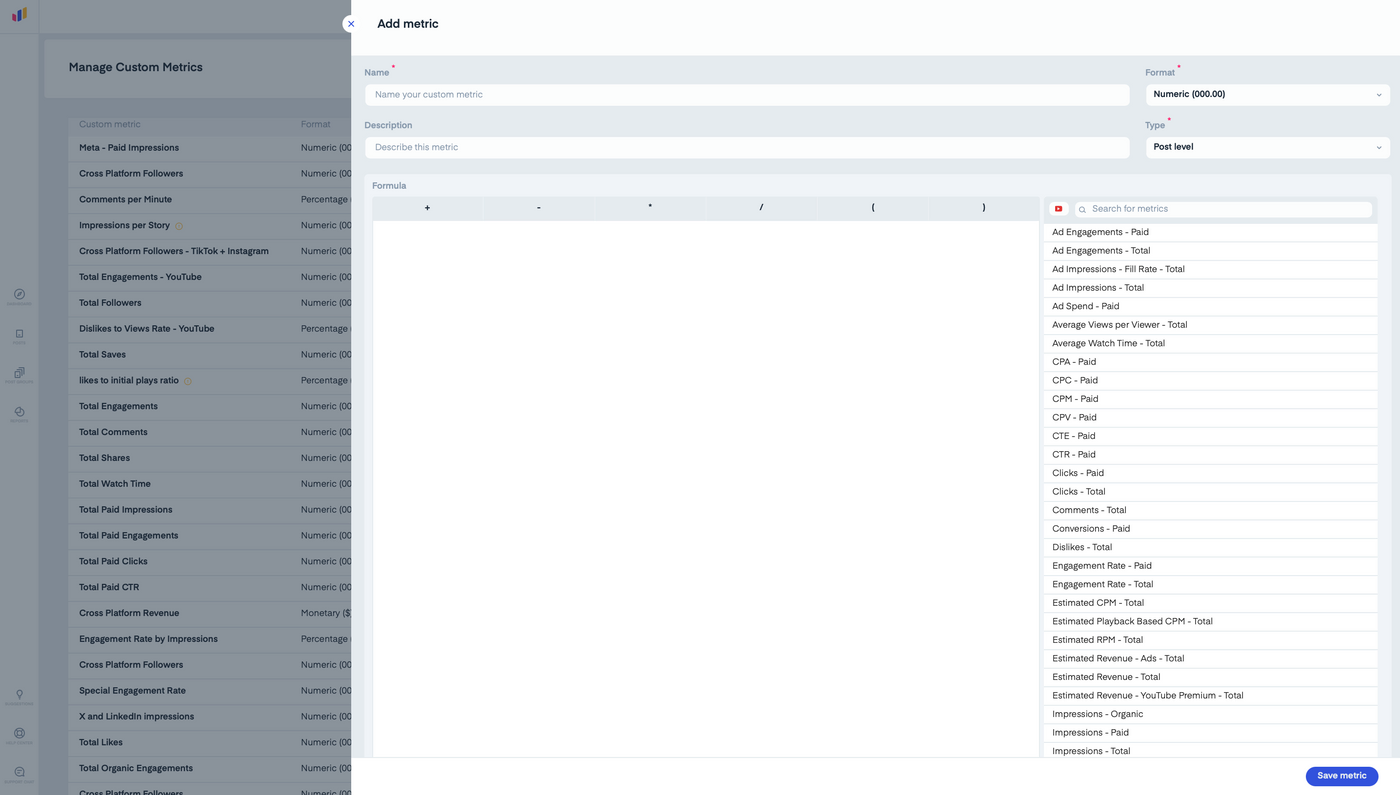Add Ad Engagements - Total metric
1400x795 pixels.
[1210, 251]
